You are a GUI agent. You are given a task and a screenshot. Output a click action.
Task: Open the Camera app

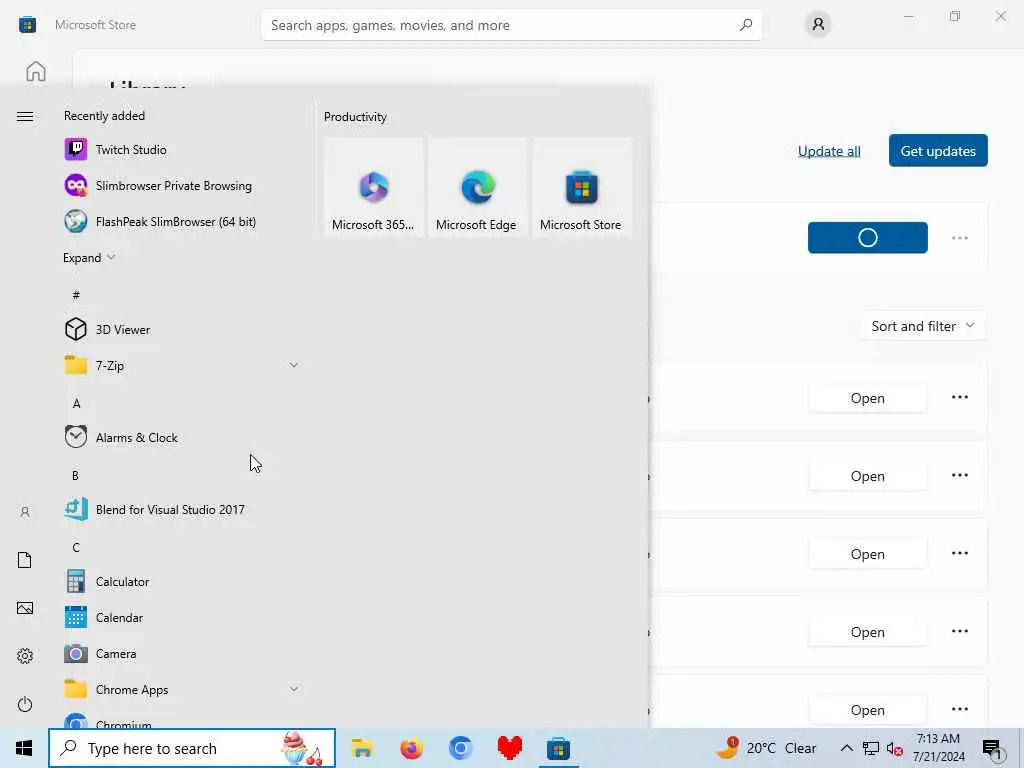(182, 654)
